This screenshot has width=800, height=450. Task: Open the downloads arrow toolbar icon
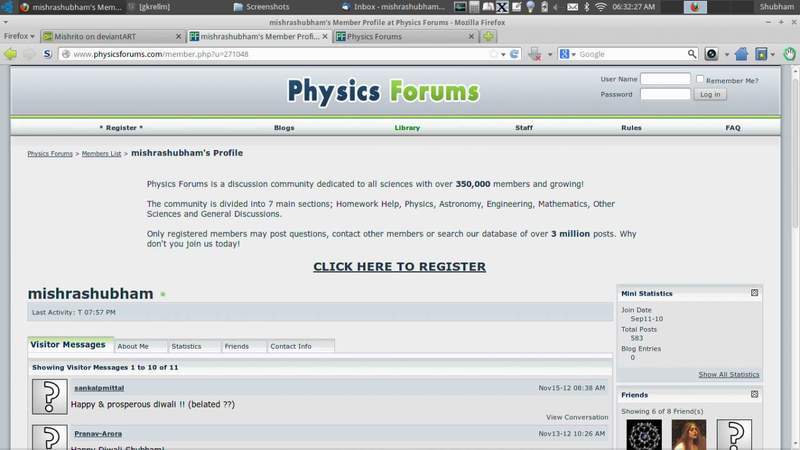[535, 54]
